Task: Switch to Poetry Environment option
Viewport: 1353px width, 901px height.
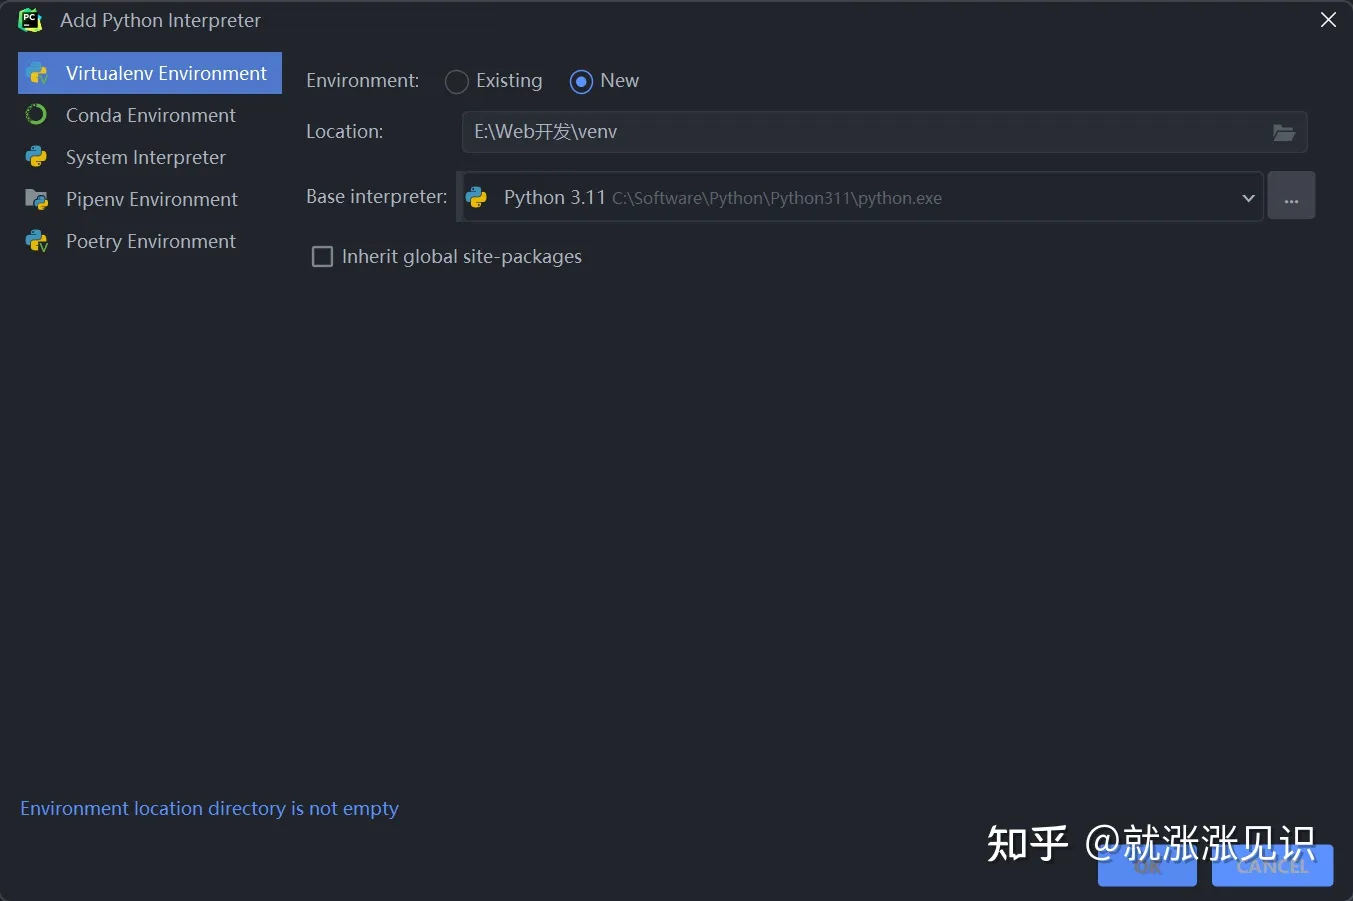Action: [x=150, y=241]
